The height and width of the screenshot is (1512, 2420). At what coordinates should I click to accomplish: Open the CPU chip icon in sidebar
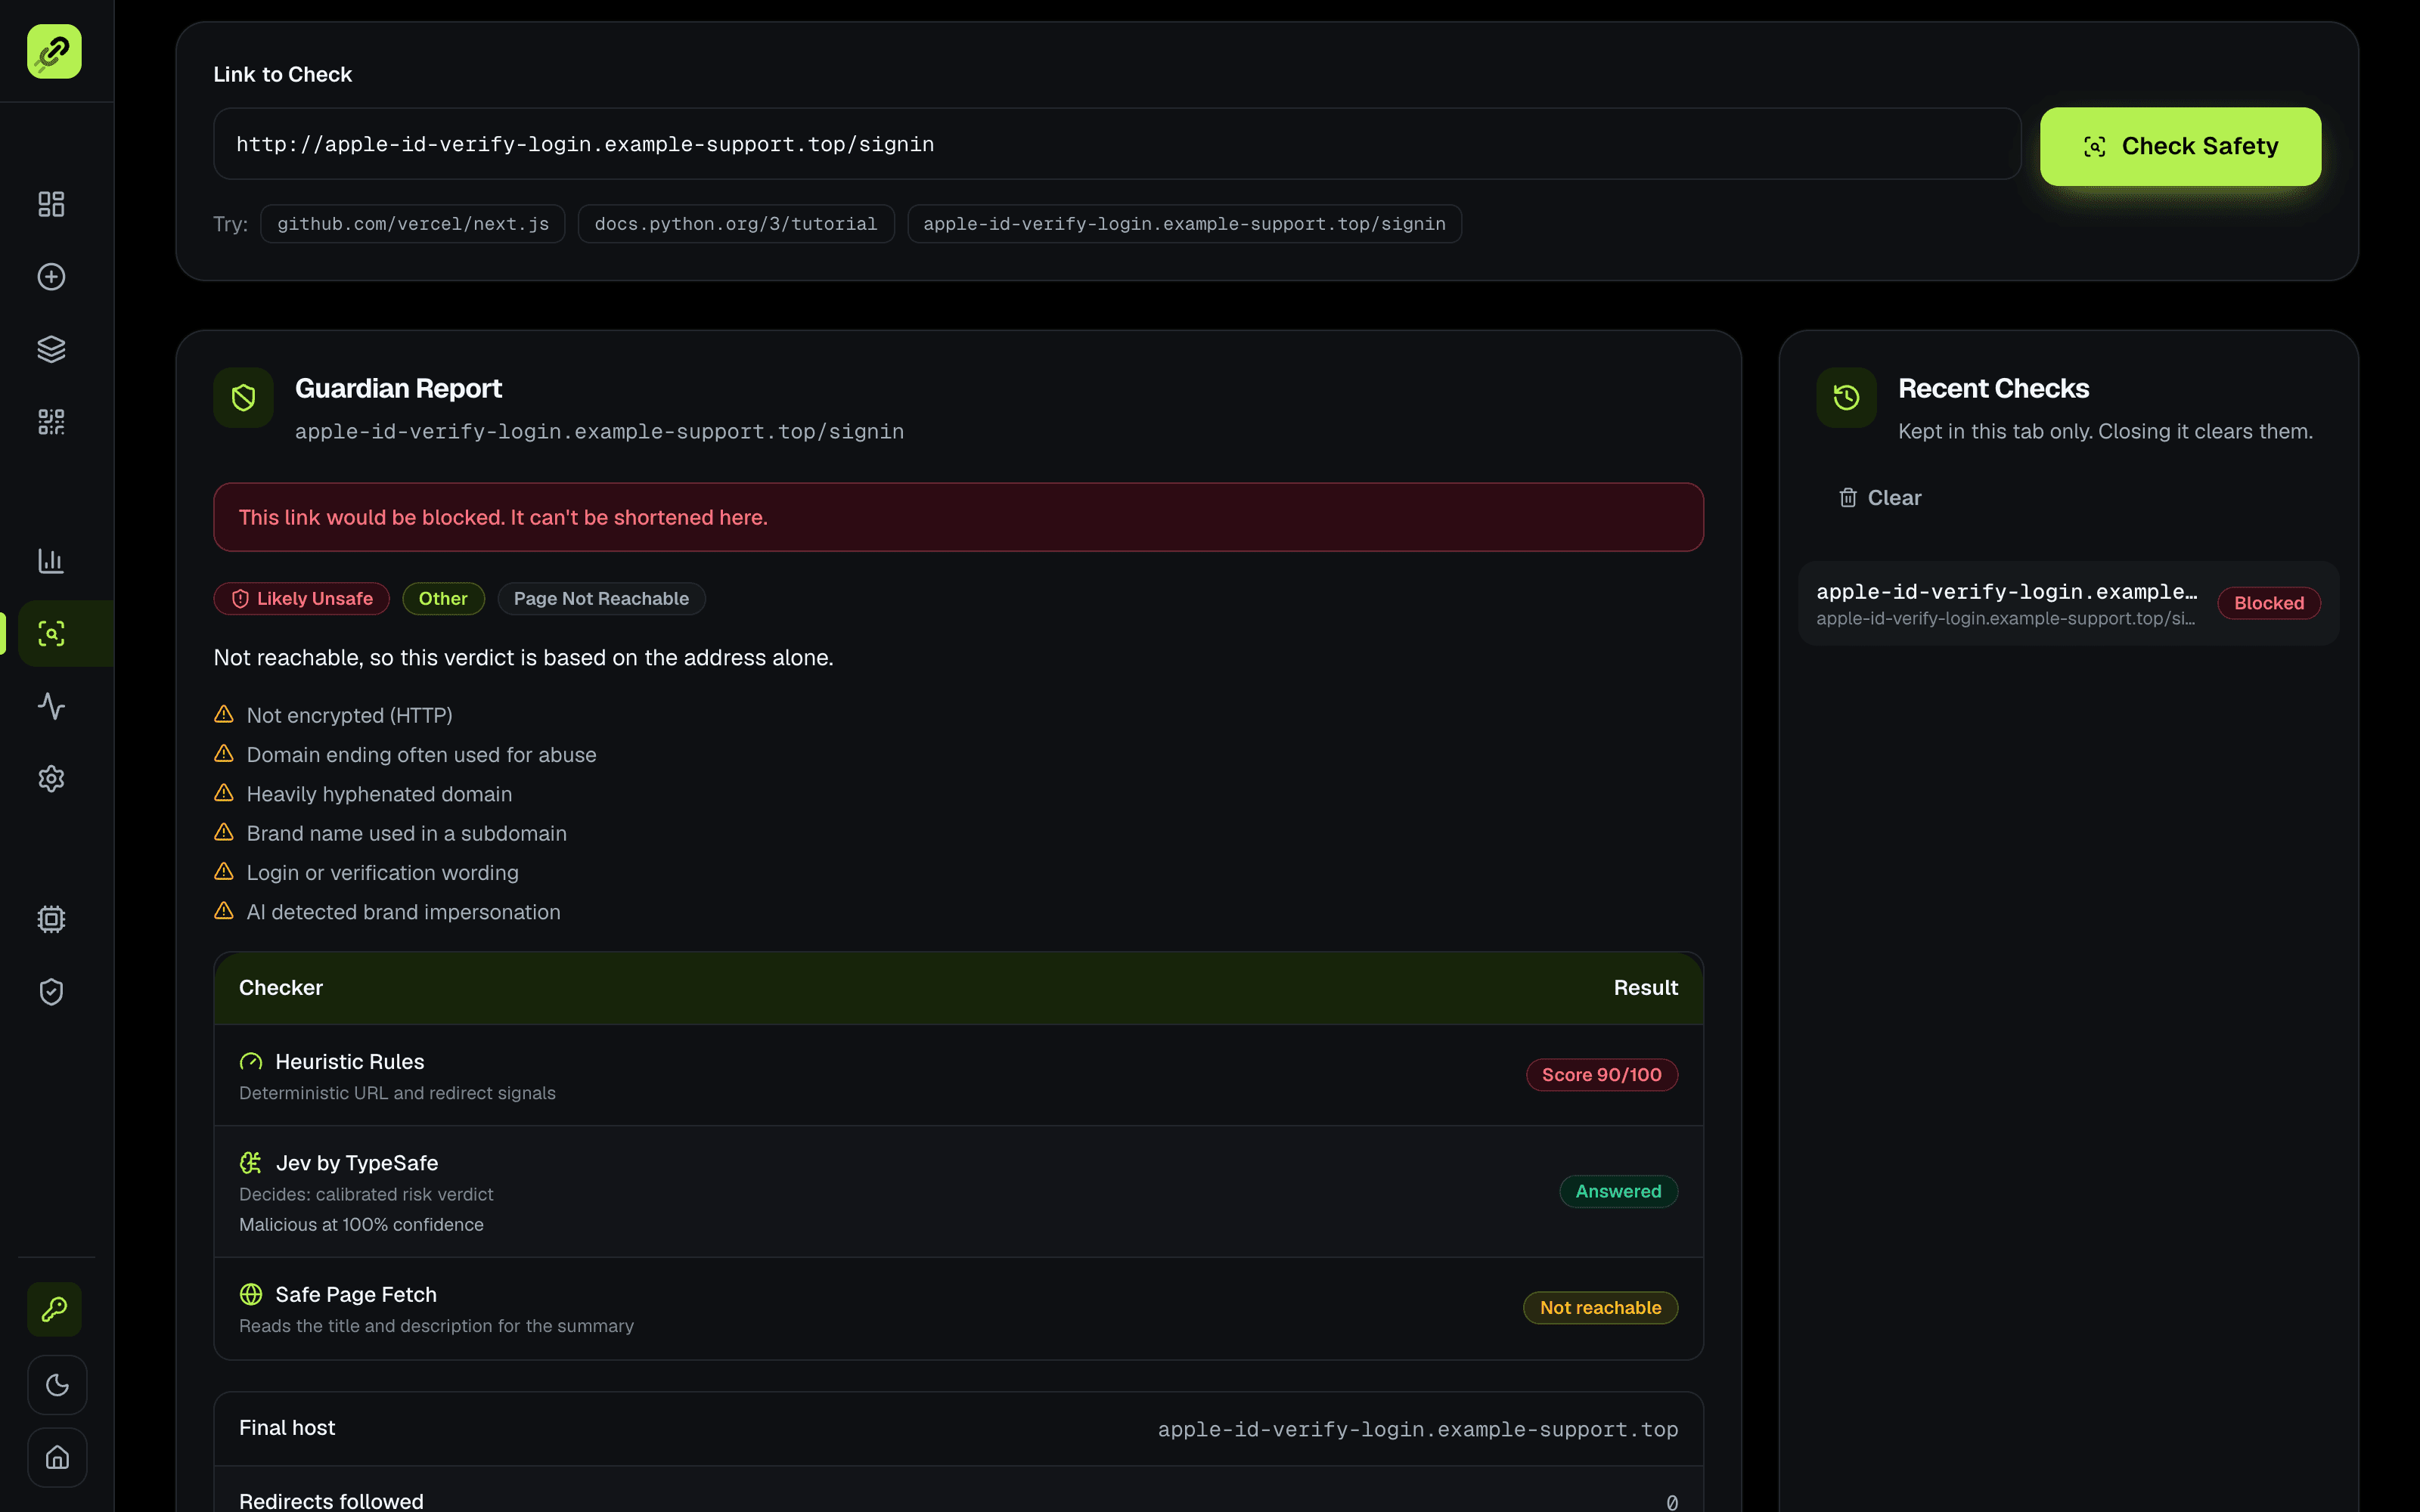click(x=51, y=919)
